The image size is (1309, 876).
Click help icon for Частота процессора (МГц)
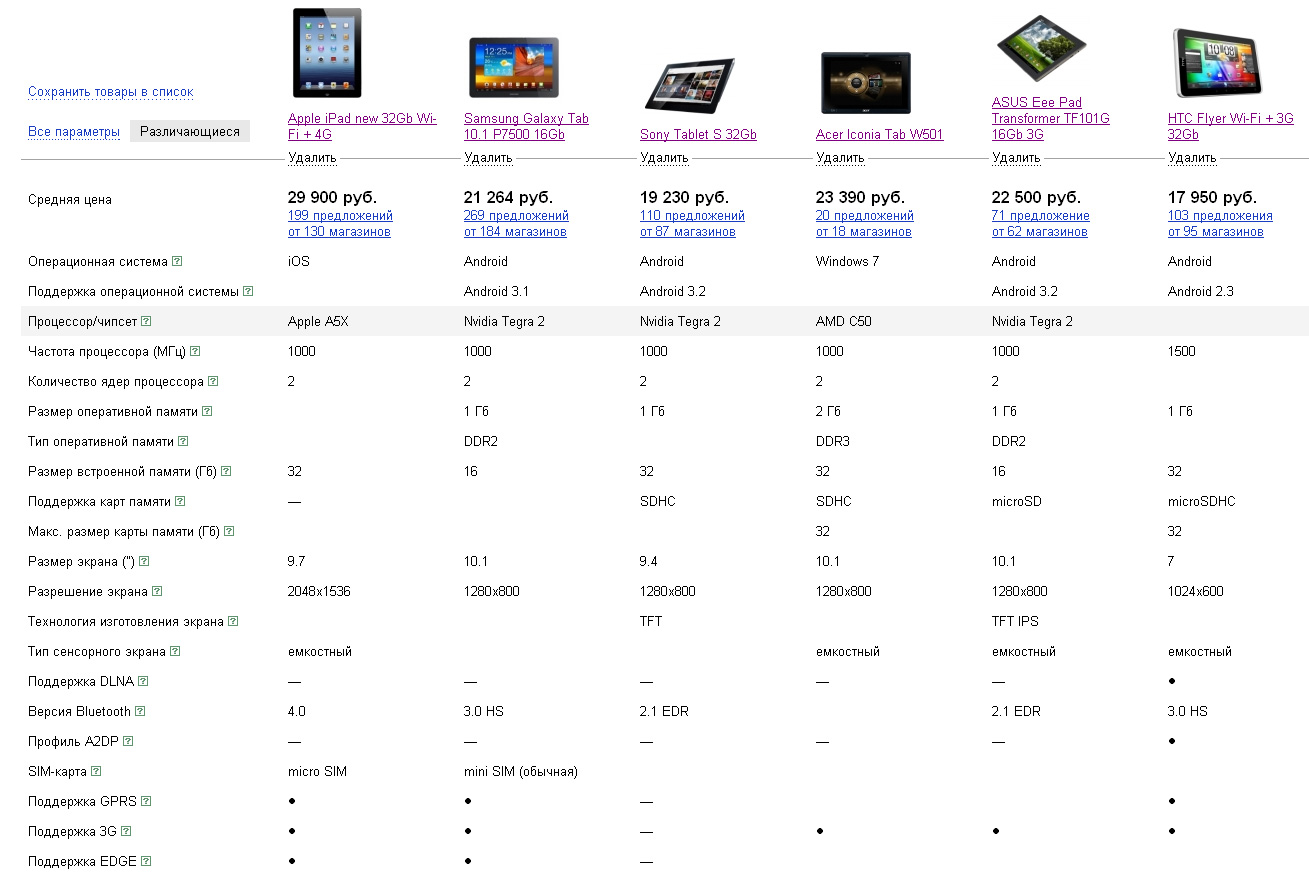click(x=195, y=351)
